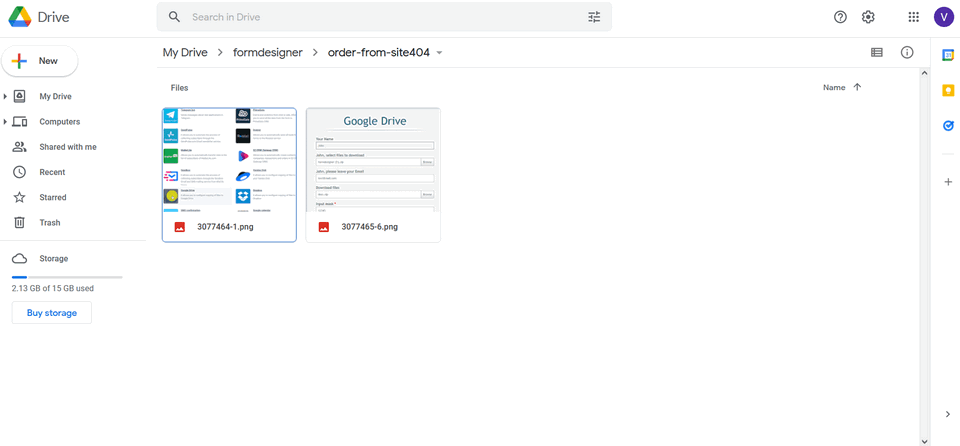Viewport: 960px width, 446px height.
Task: Open Trash label in sidebar
Action: (50, 222)
